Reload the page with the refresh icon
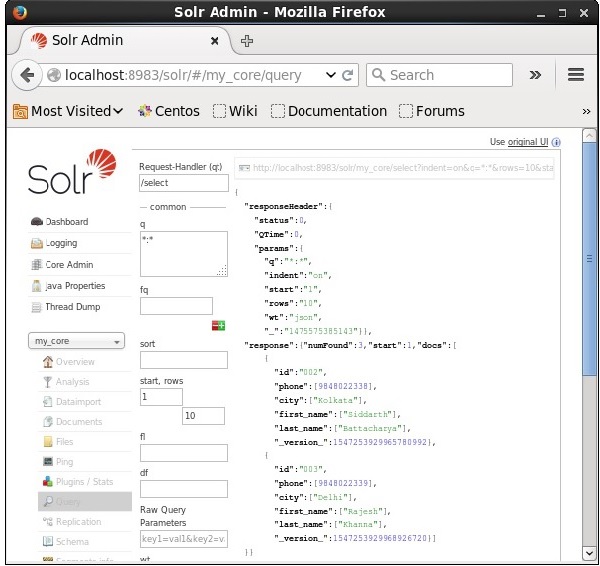Image resolution: width=600 pixels, height=566 pixels. pos(348,75)
